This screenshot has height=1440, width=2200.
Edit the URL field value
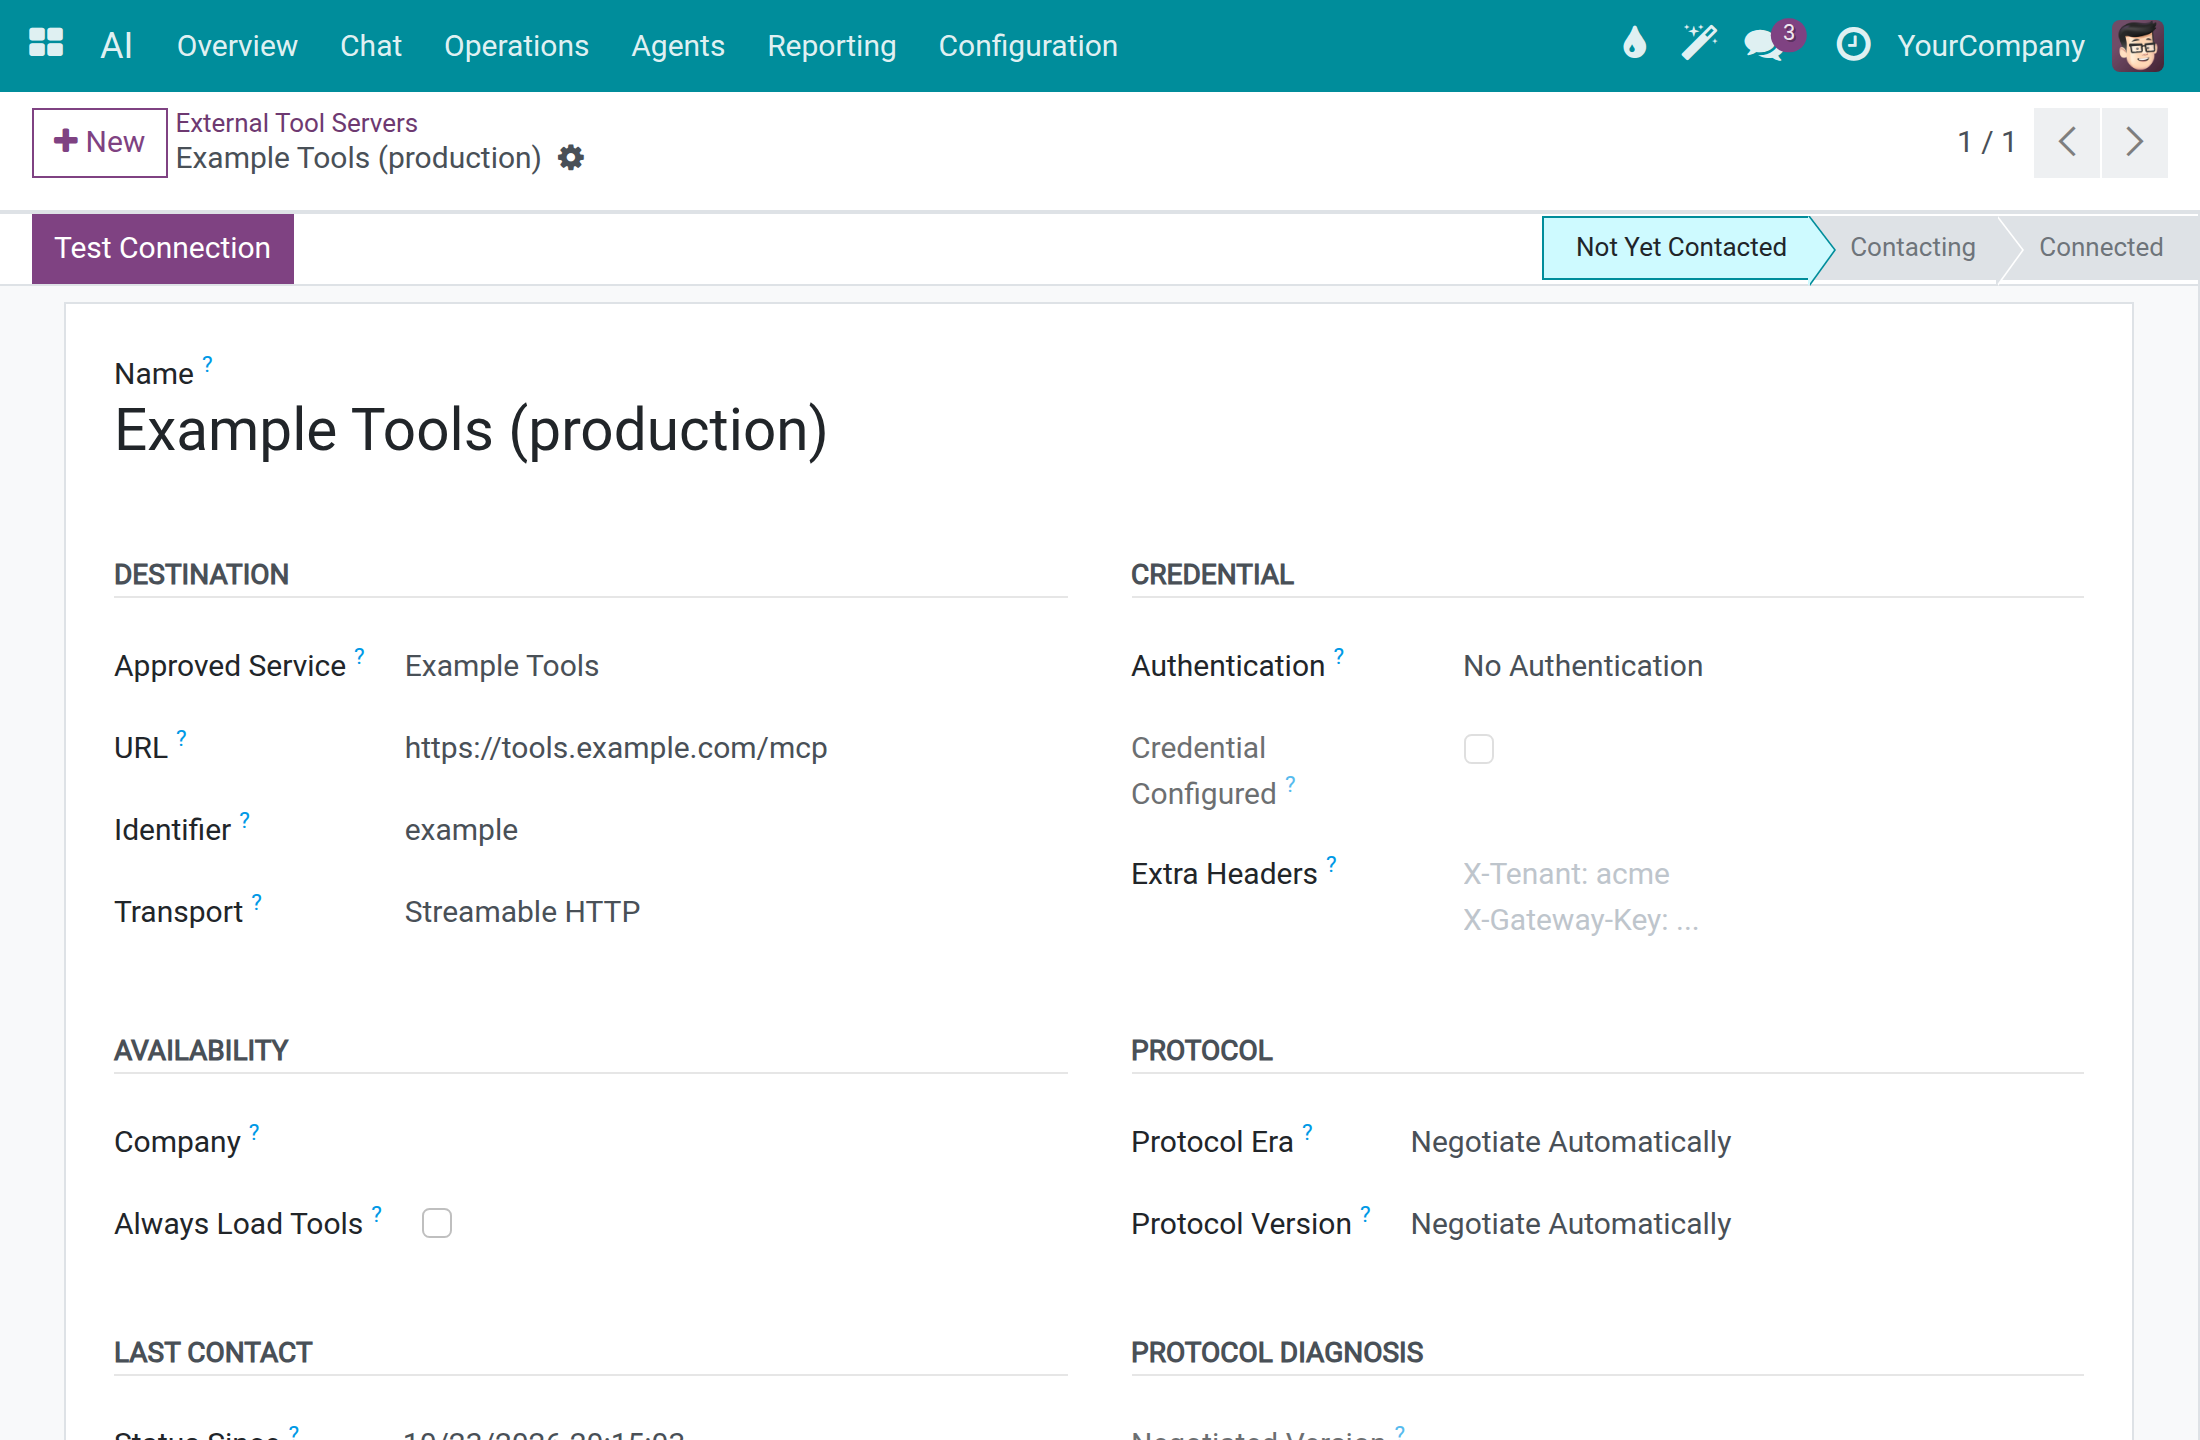coord(735,748)
